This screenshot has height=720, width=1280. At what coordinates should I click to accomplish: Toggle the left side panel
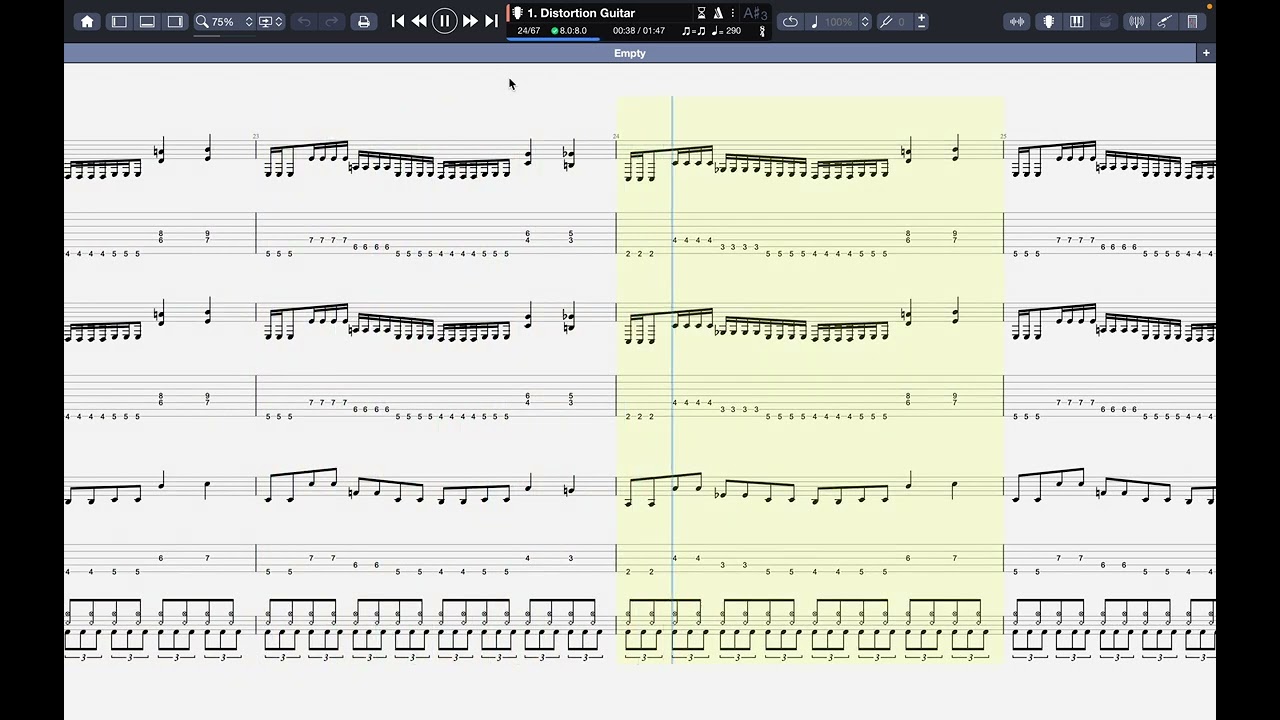119,21
